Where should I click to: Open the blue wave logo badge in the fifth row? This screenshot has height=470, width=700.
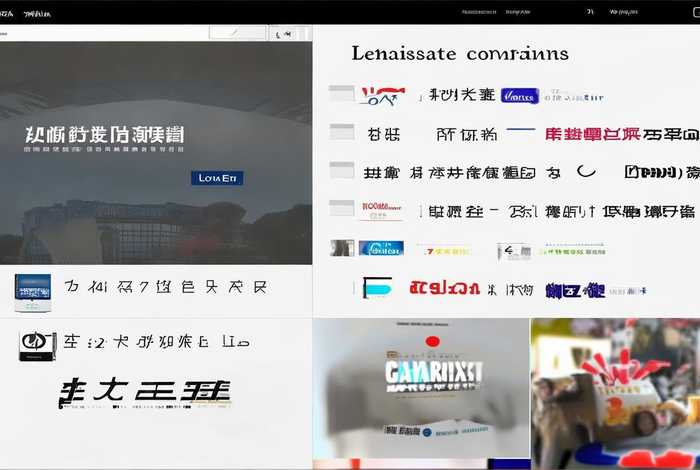[381, 248]
